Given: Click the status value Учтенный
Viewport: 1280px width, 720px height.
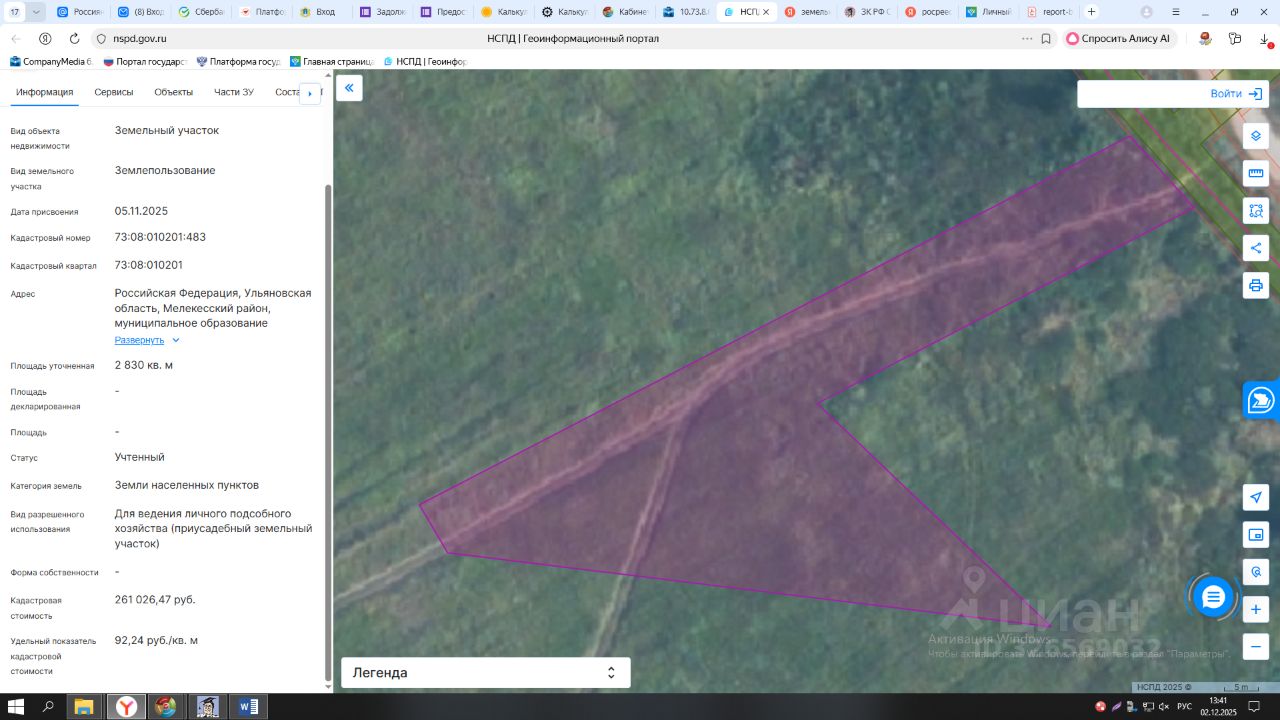Looking at the screenshot, I should 140,457.
